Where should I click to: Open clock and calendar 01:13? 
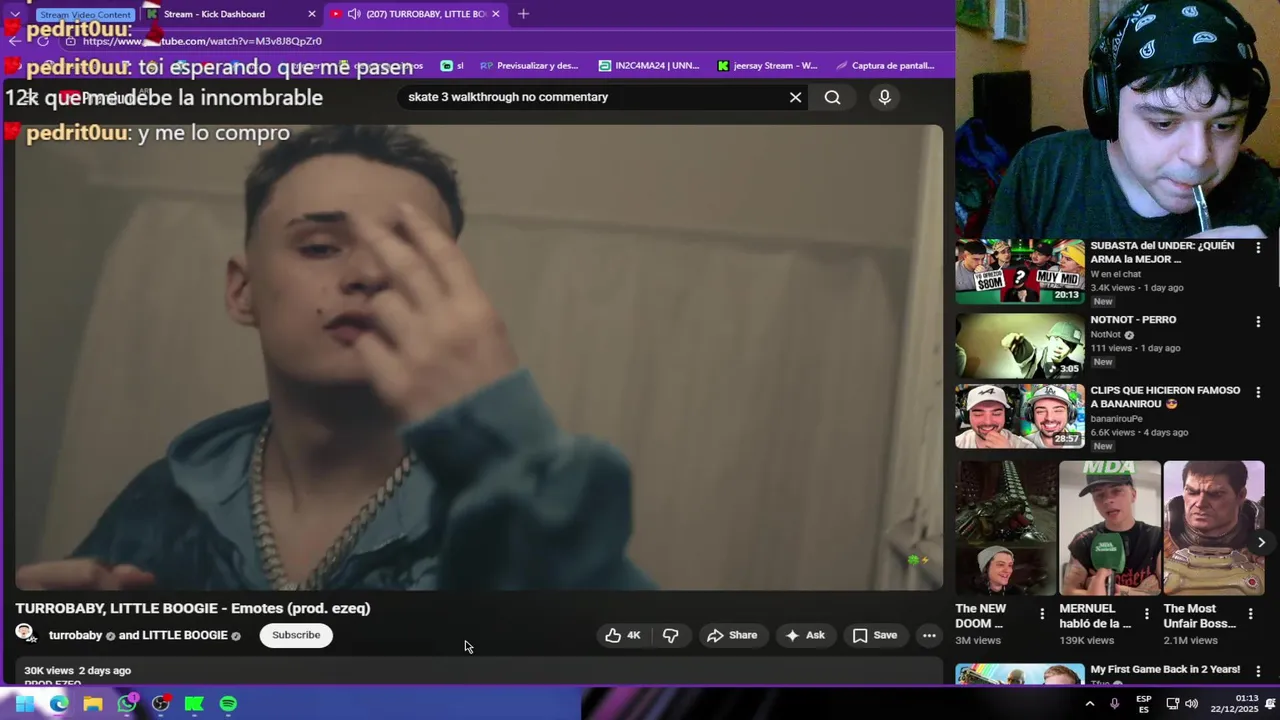tap(1234, 704)
